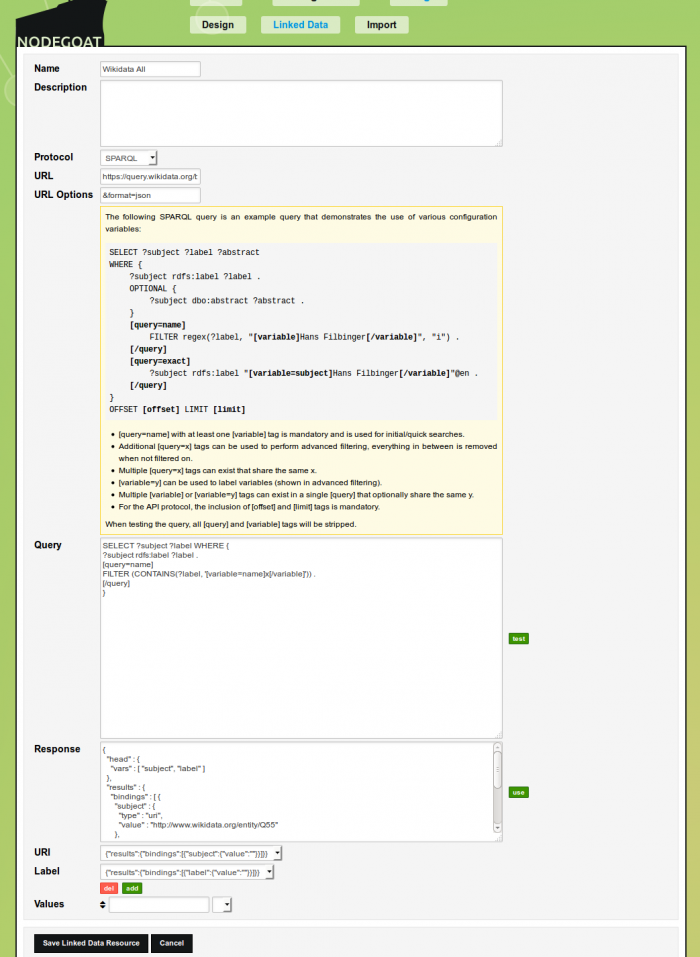This screenshot has height=957, width=700.
Task: Click the Description resize handle
Action: (x=499, y=143)
